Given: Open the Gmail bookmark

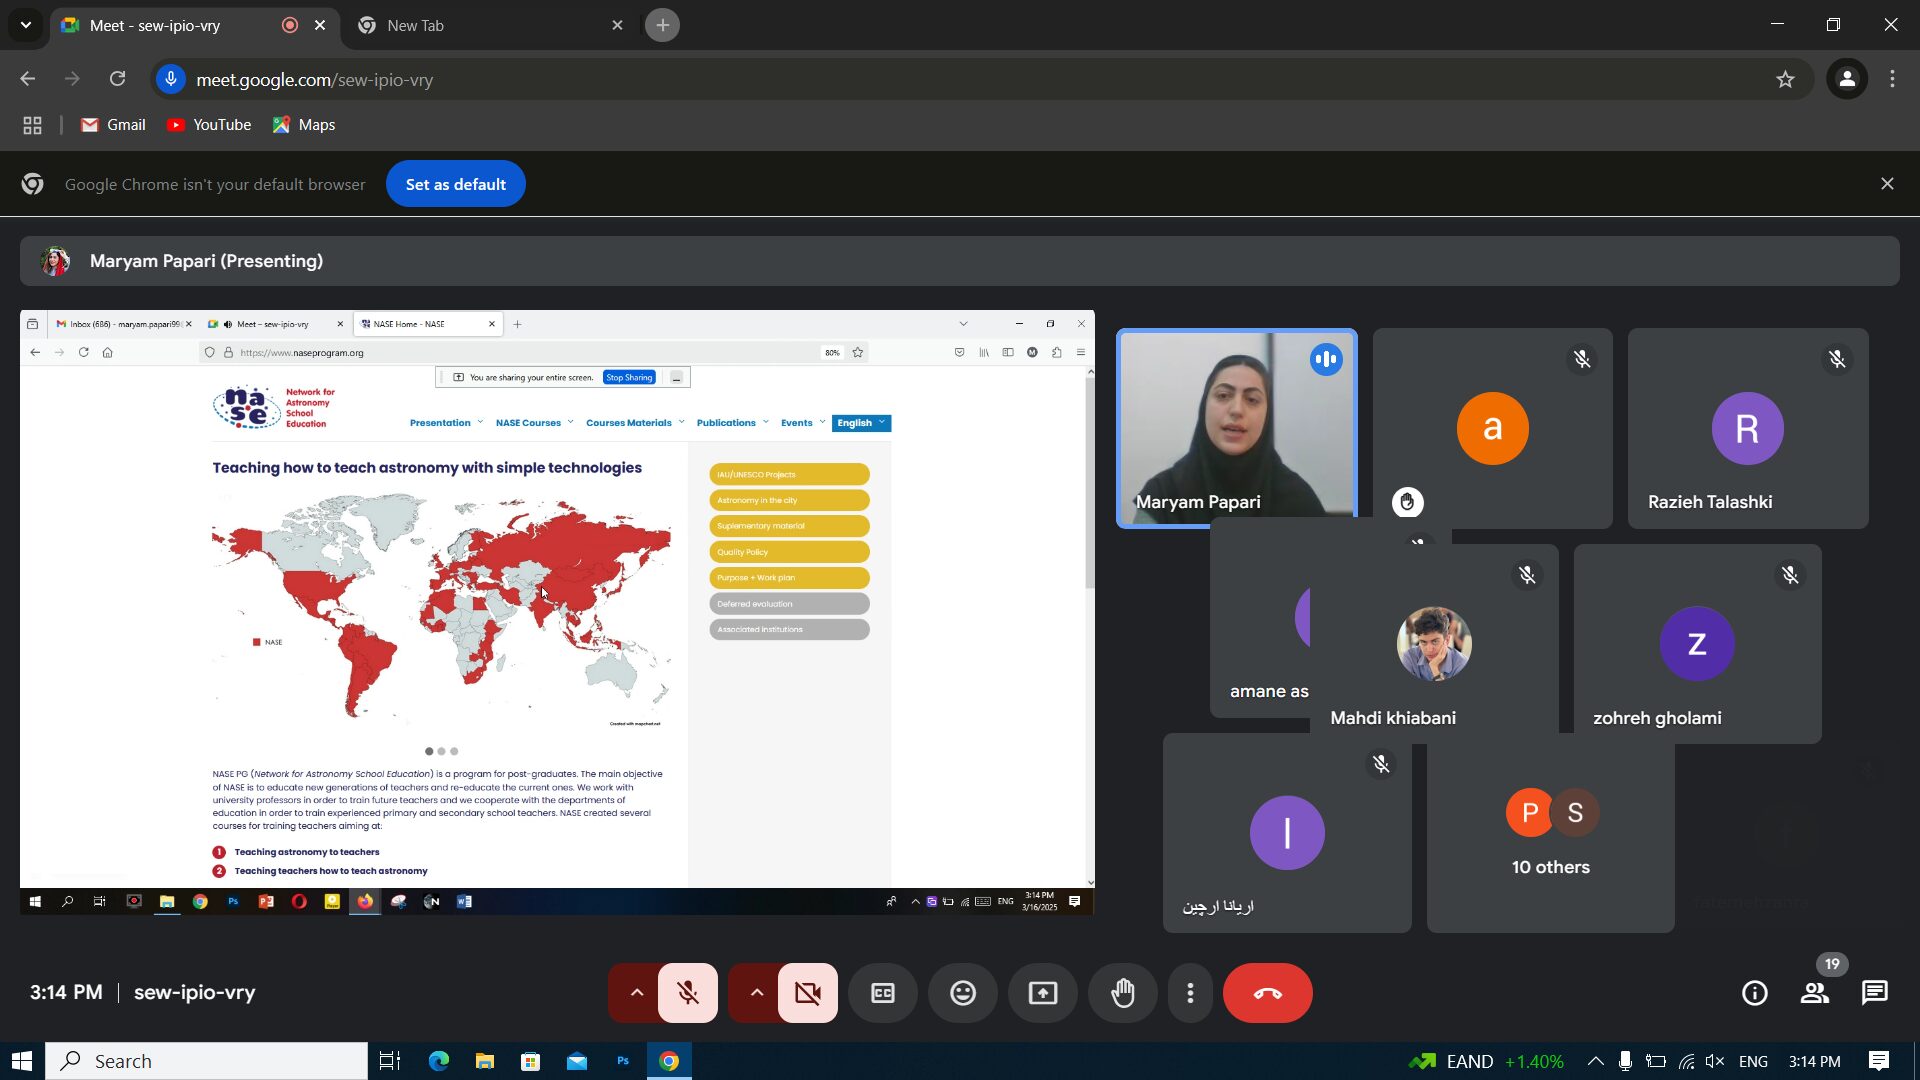Looking at the screenshot, I should (x=113, y=125).
